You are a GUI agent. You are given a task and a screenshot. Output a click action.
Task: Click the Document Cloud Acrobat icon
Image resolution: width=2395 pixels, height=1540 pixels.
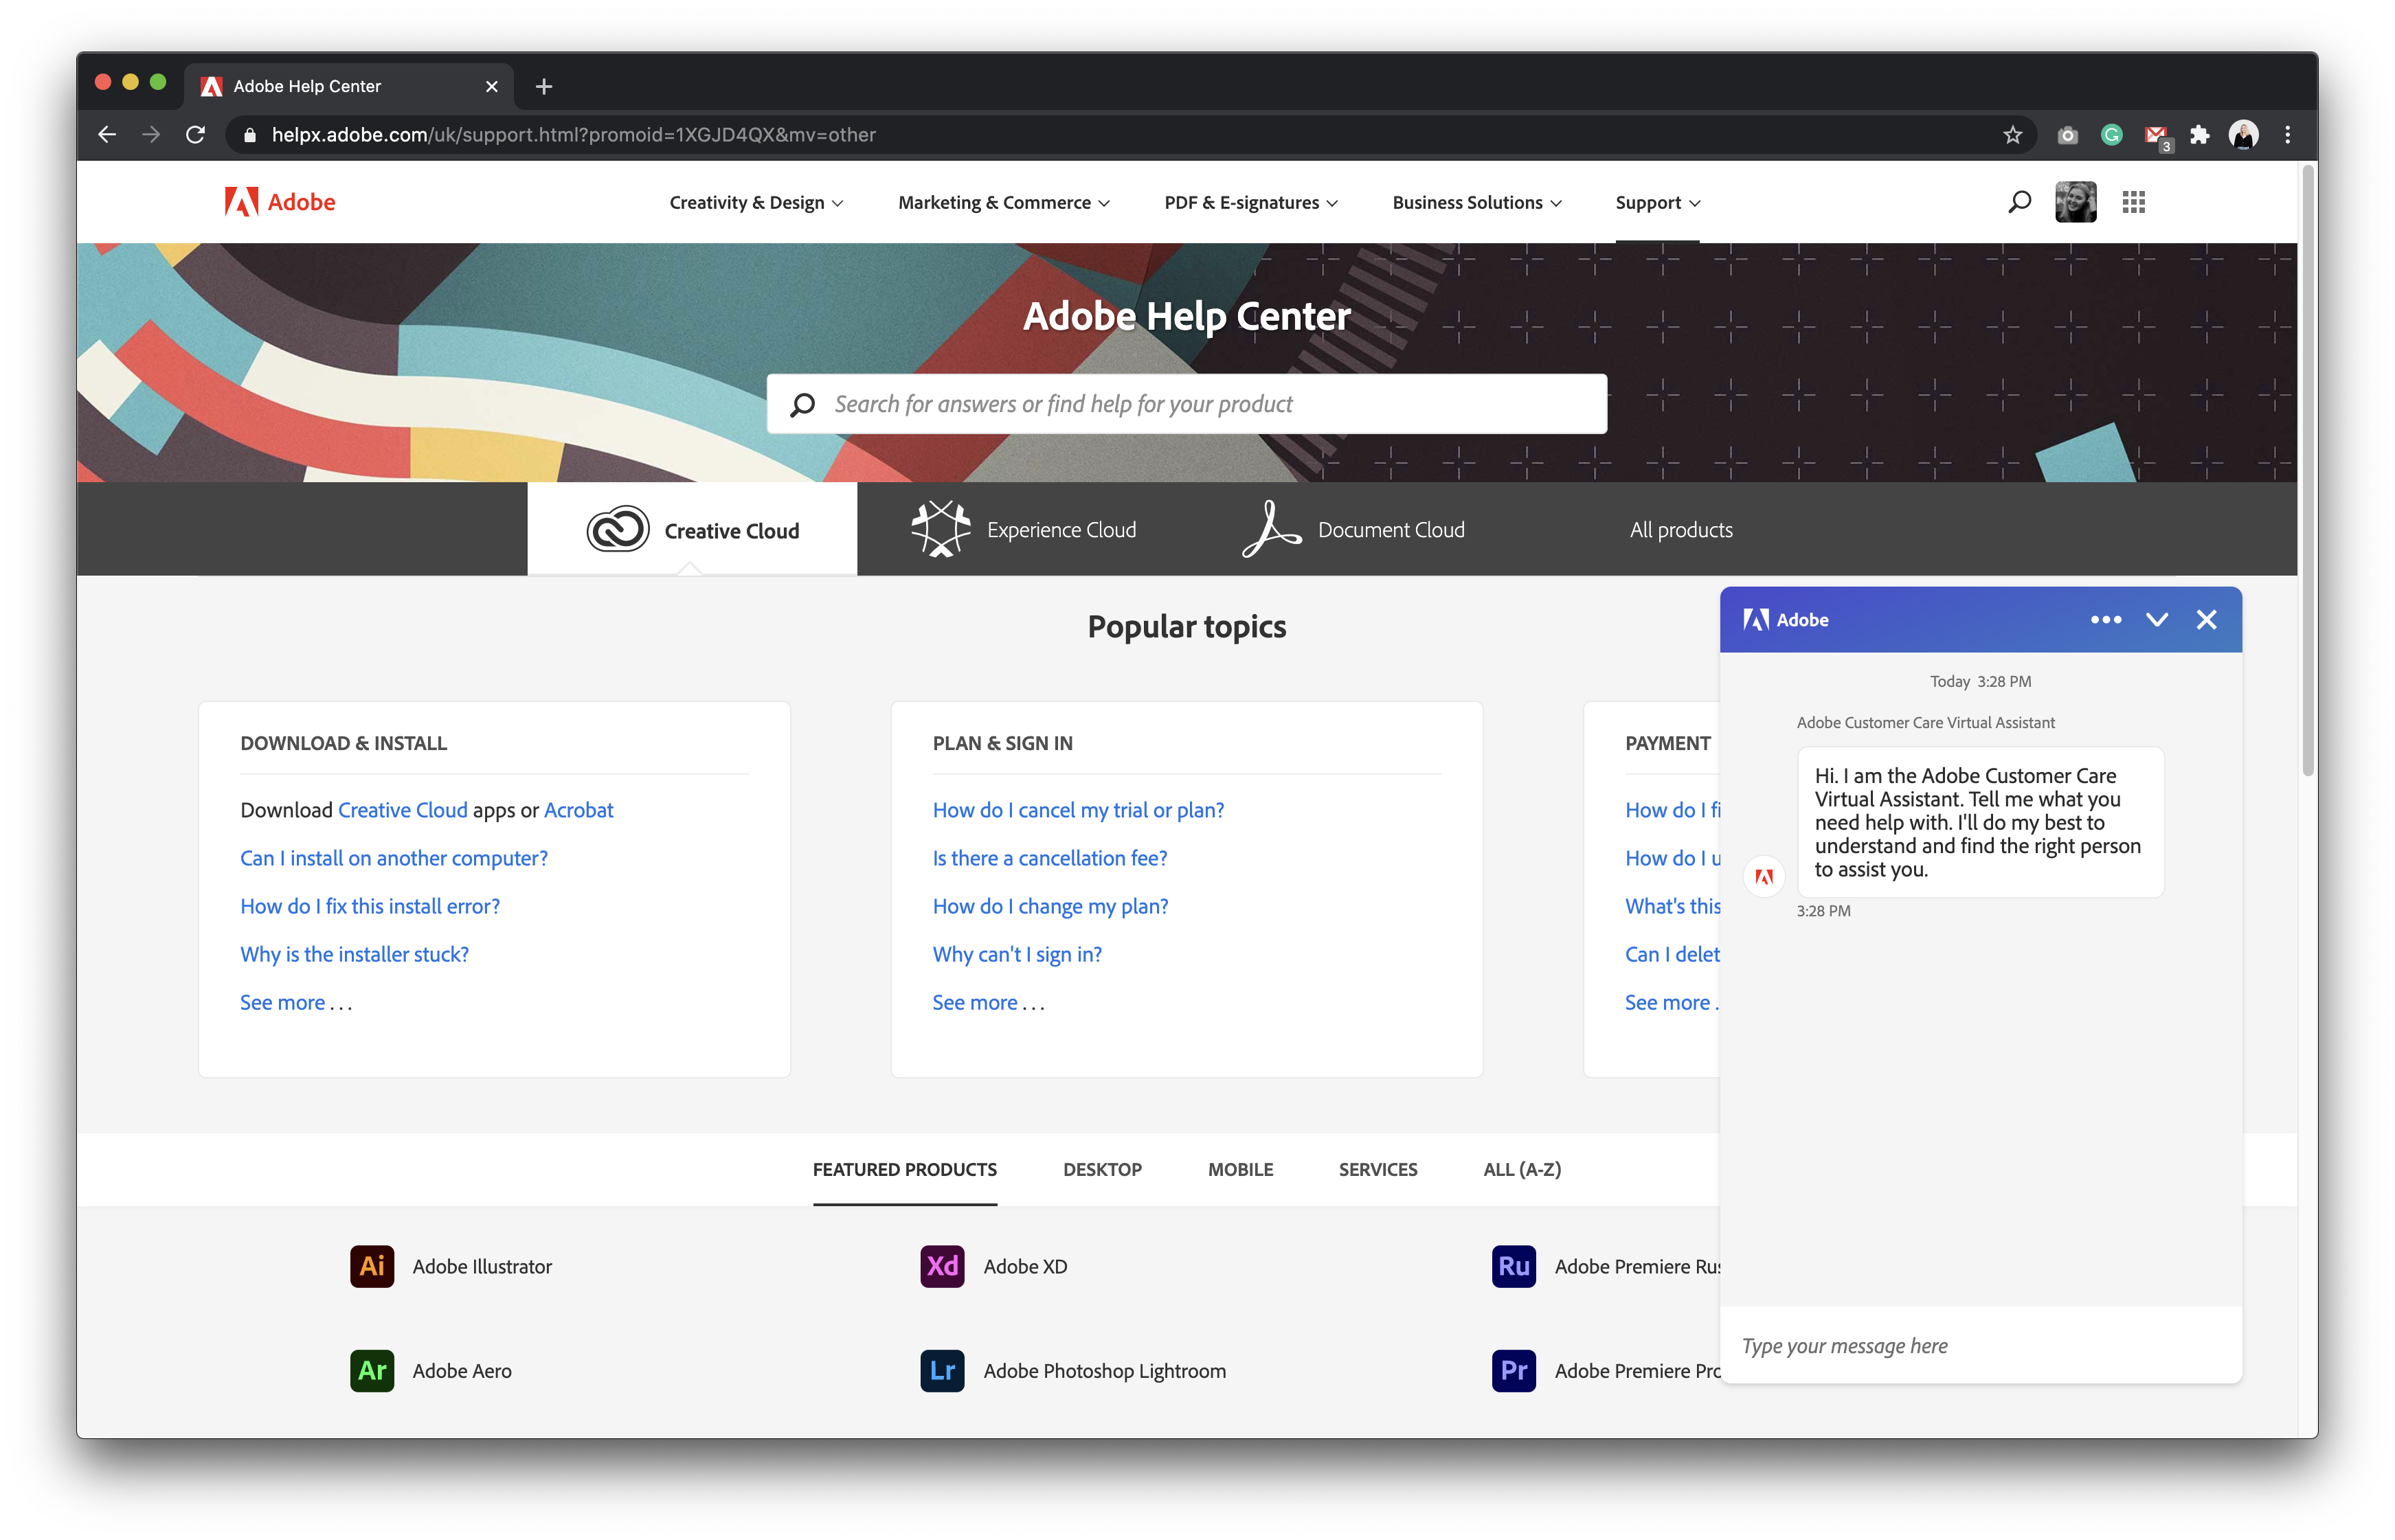point(1270,529)
